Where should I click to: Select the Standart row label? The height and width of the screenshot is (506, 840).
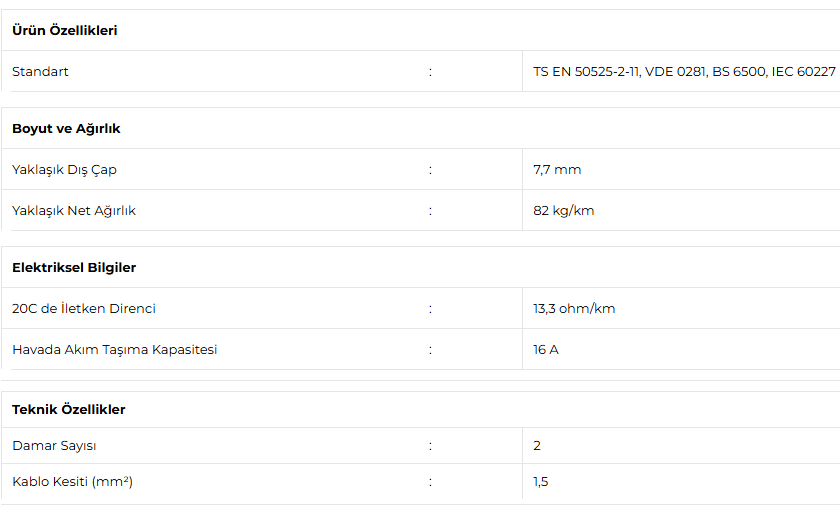[40, 72]
